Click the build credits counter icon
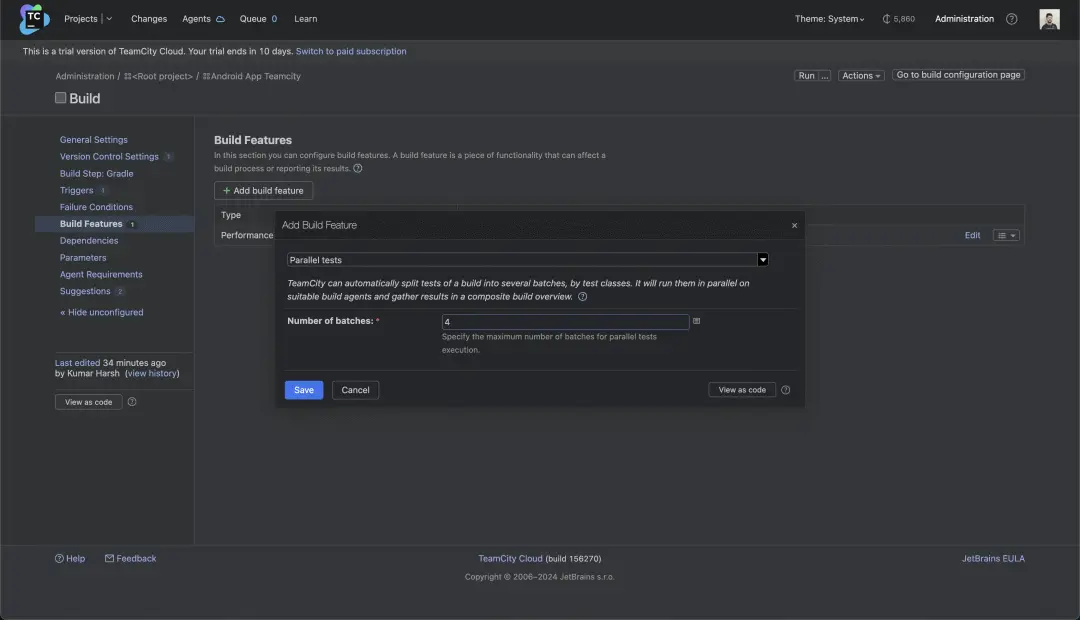 [886, 19]
